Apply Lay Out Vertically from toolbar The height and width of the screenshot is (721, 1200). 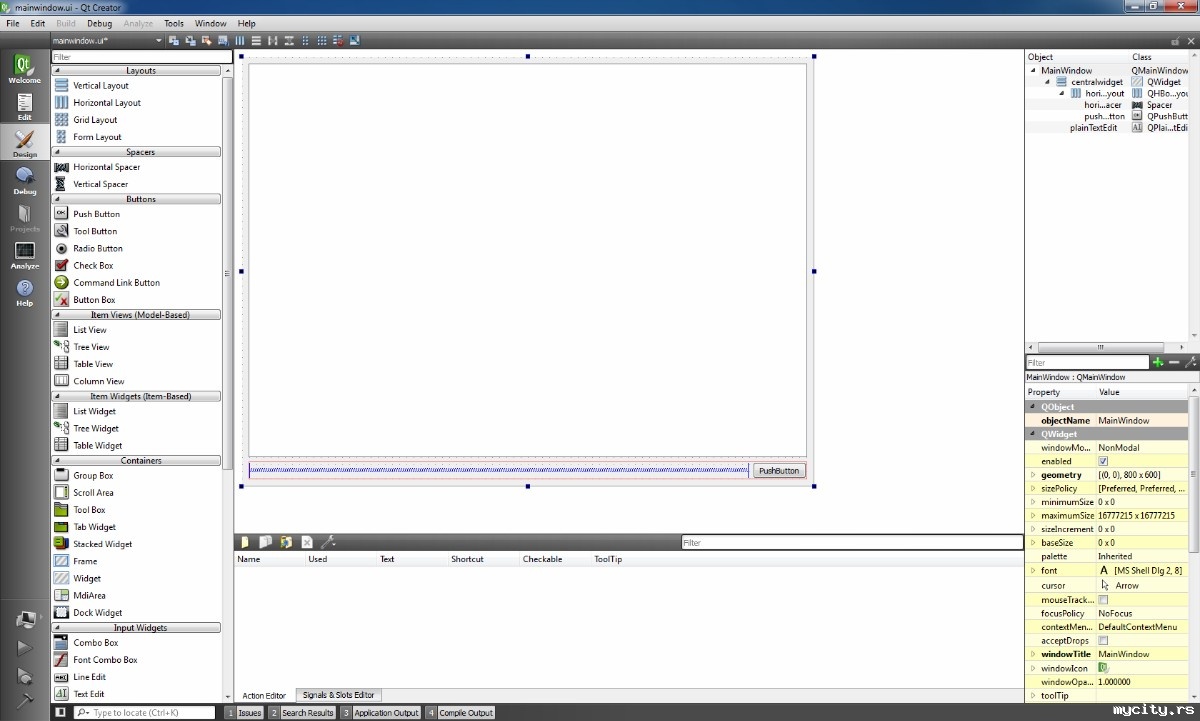coord(256,40)
